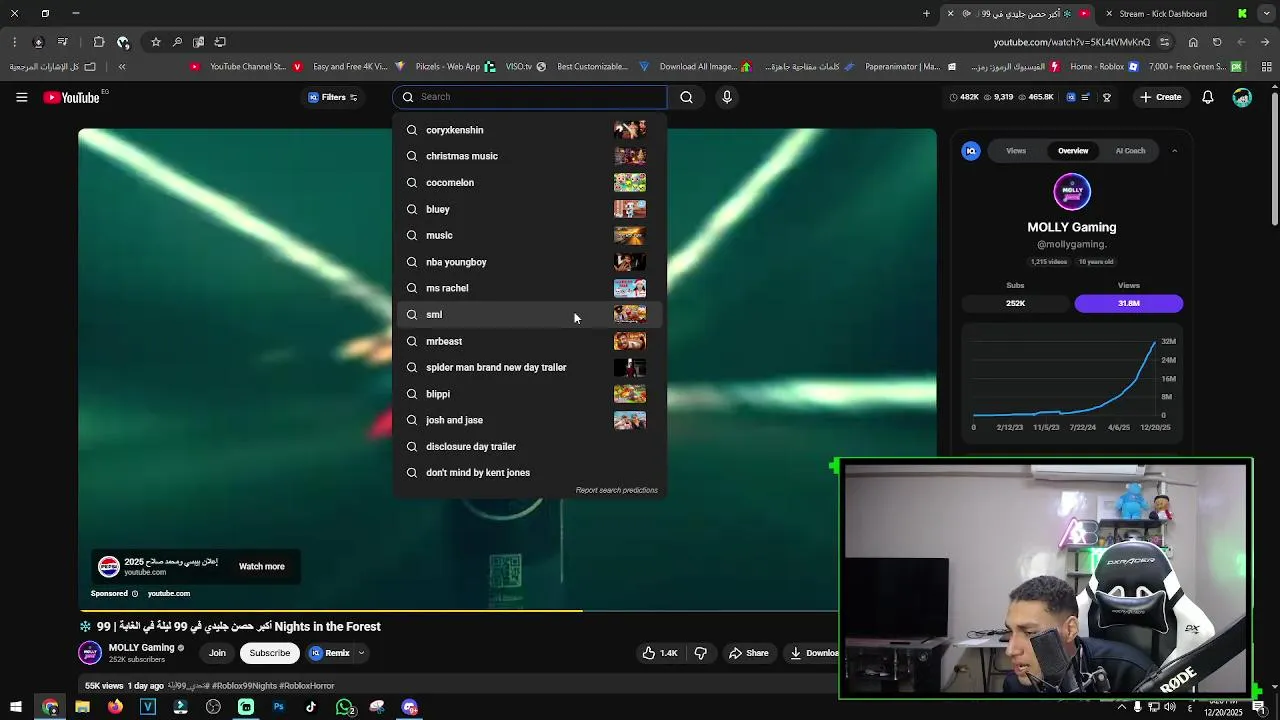Click the vidIQ Remix button

[330, 653]
